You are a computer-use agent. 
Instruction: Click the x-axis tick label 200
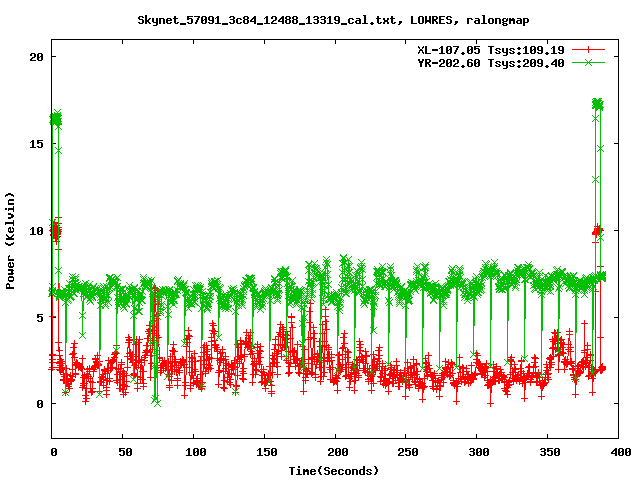pos(338,452)
